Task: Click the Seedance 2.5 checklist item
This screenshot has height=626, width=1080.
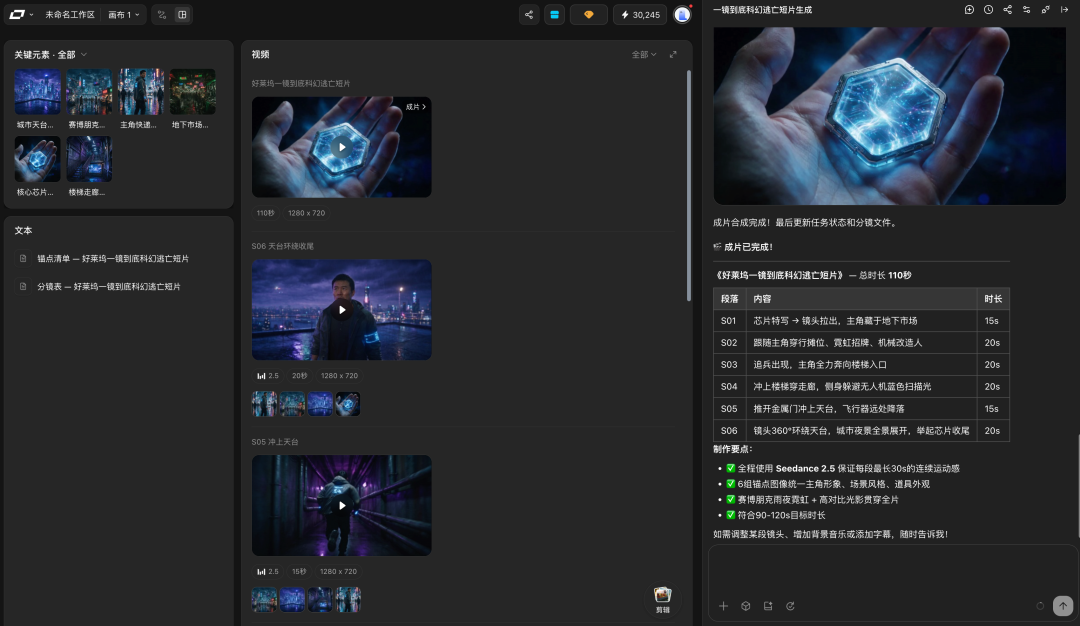Action: click(843, 468)
